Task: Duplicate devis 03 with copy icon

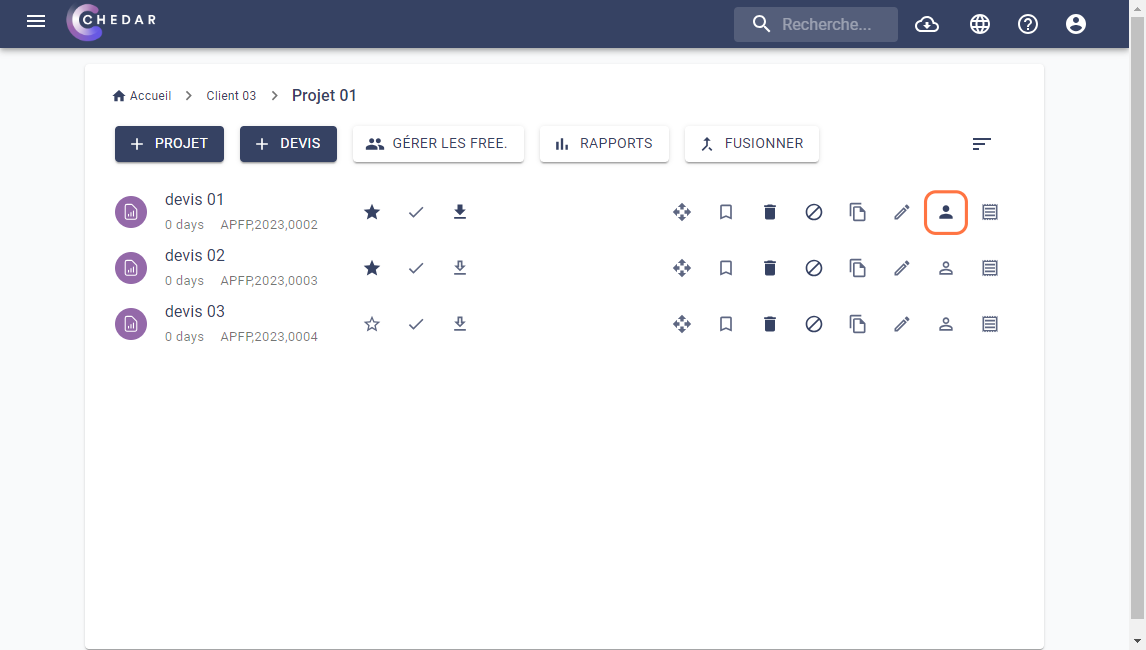Action: [x=857, y=324]
